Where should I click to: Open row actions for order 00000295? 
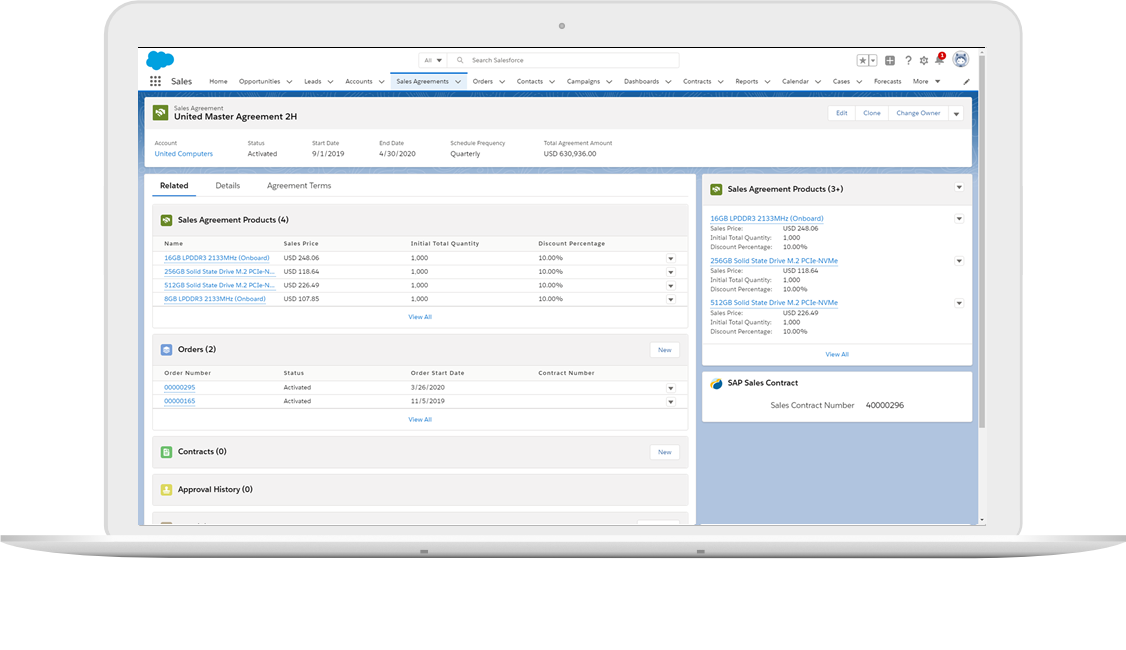671,388
